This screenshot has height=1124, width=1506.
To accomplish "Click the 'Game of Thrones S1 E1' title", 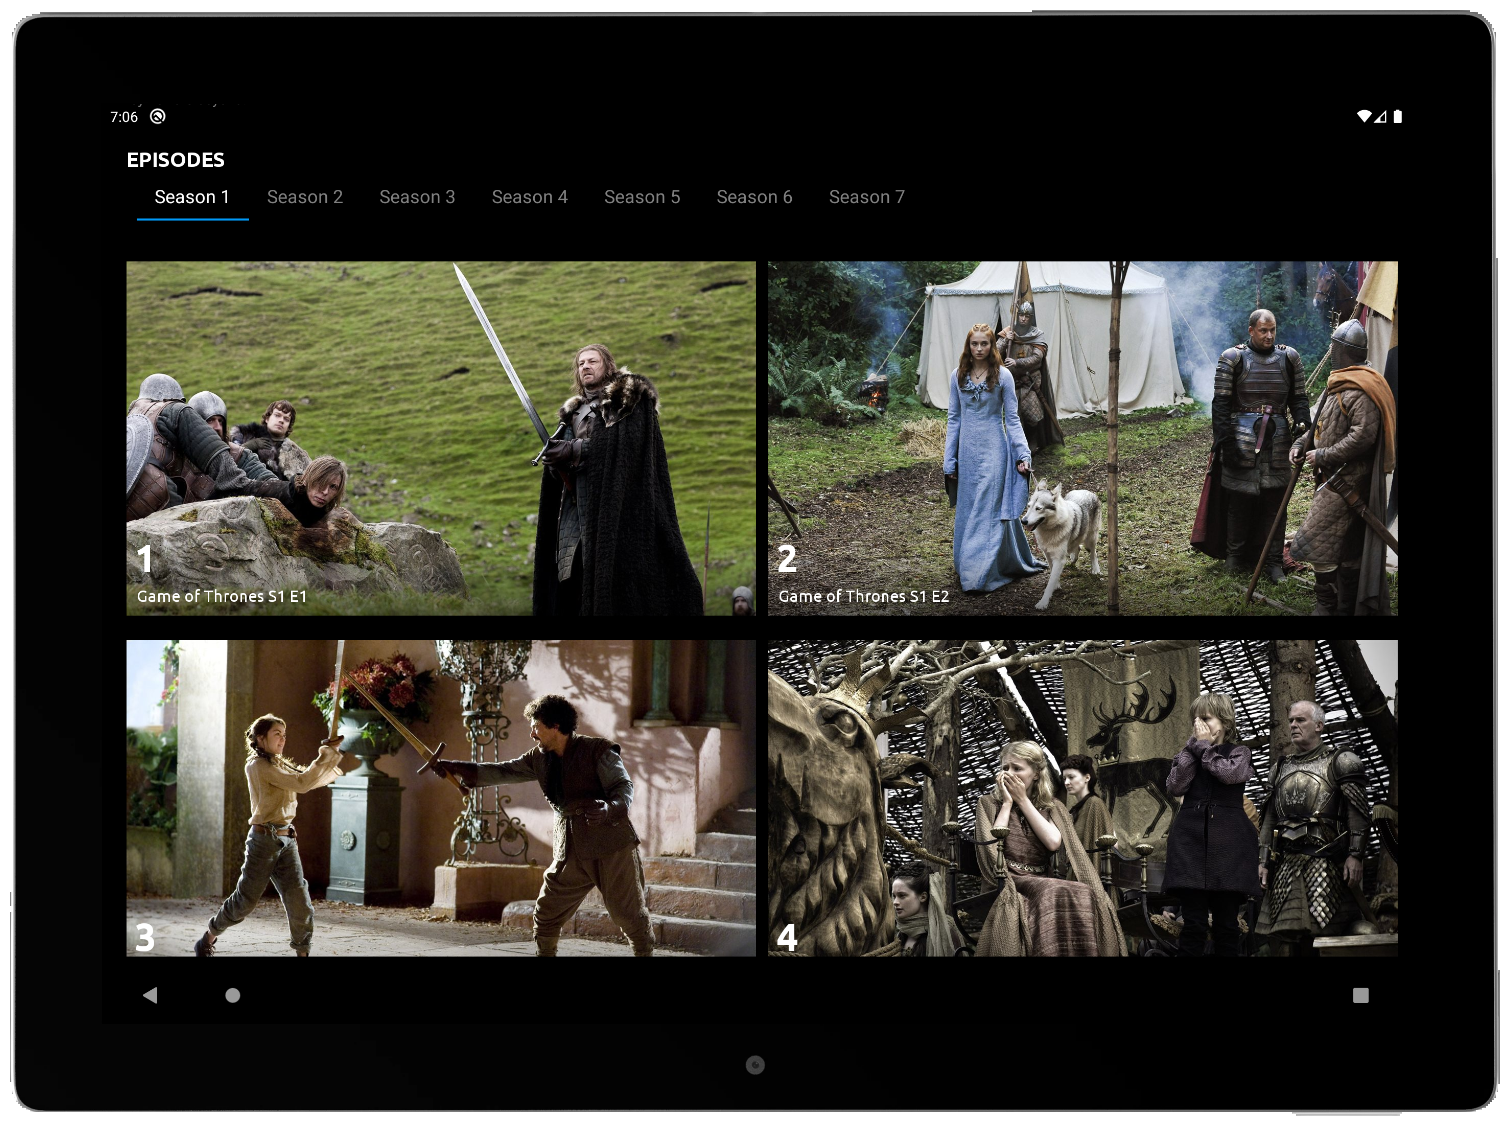I will point(222,596).
